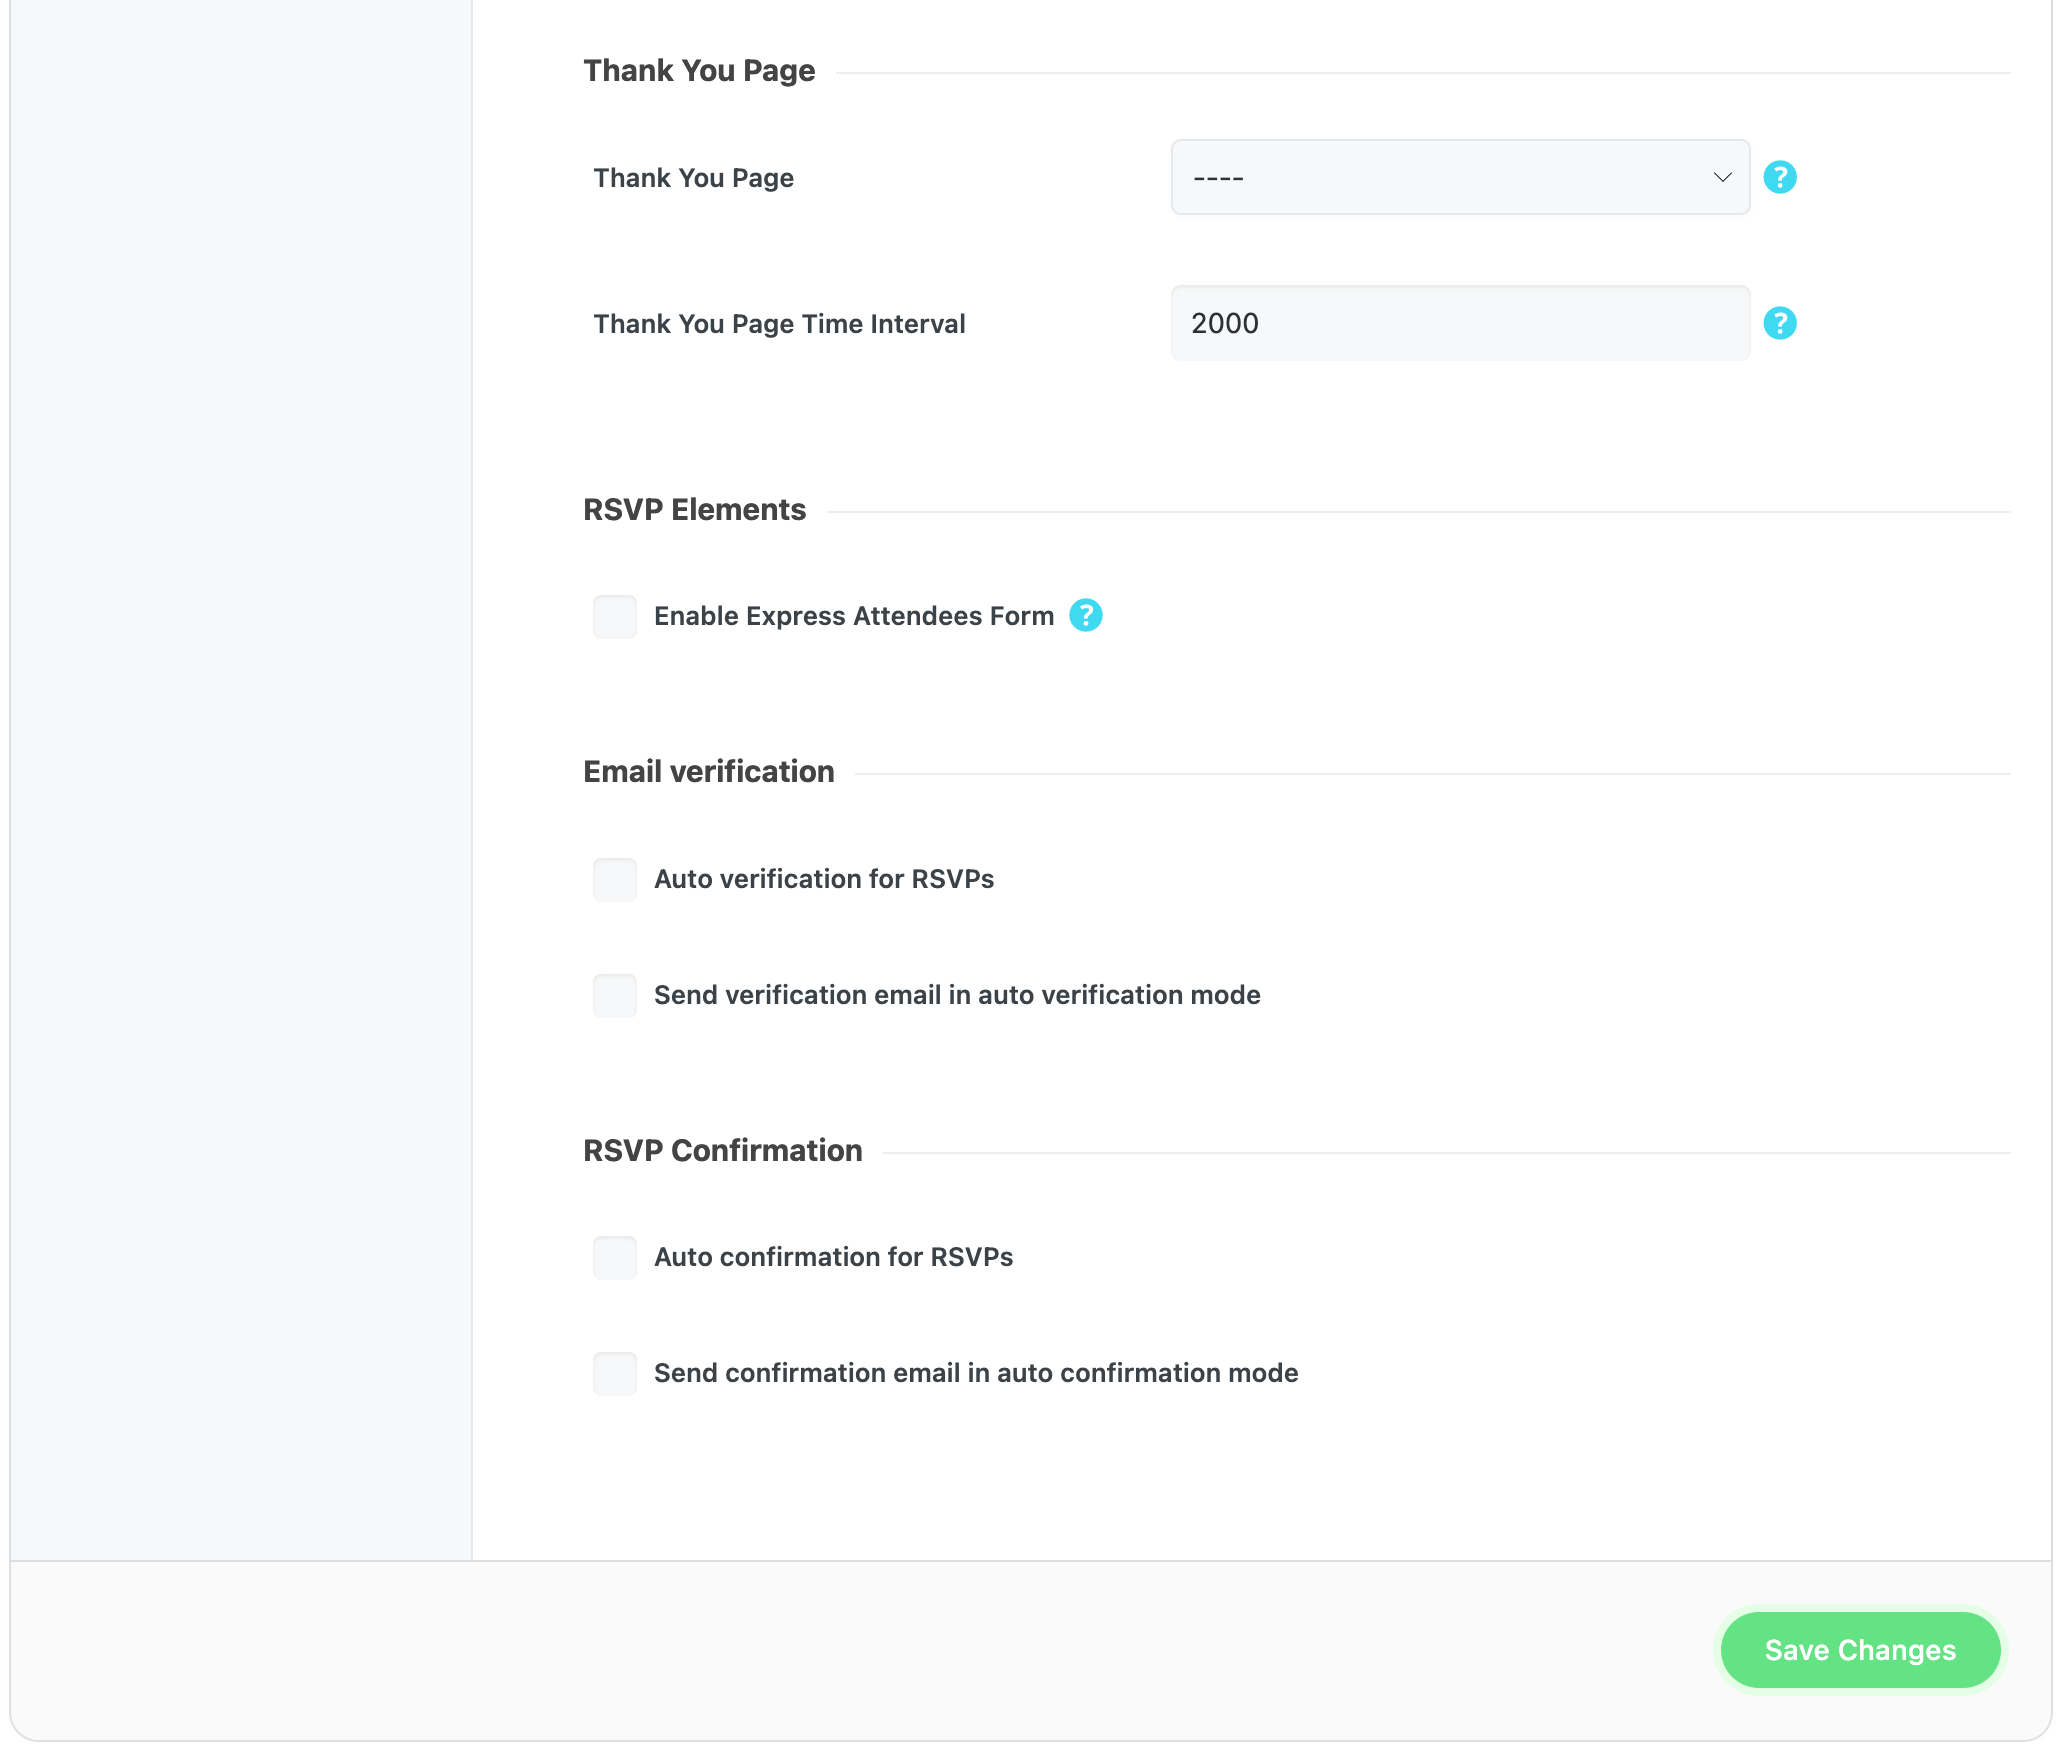Image resolution: width=2057 pixels, height=1745 pixels.
Task: Click help icon beside Time Interval field
Action: coord(1779,323)
